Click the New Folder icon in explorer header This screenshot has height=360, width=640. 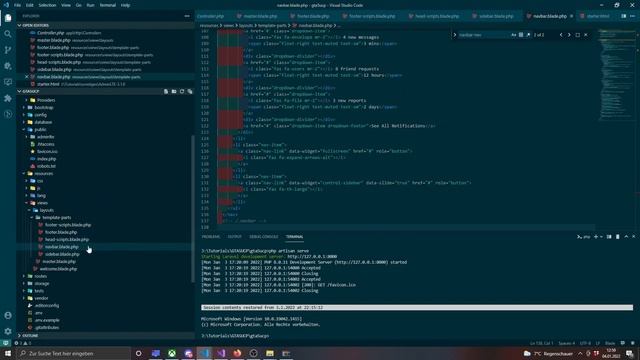coord(174,91)
